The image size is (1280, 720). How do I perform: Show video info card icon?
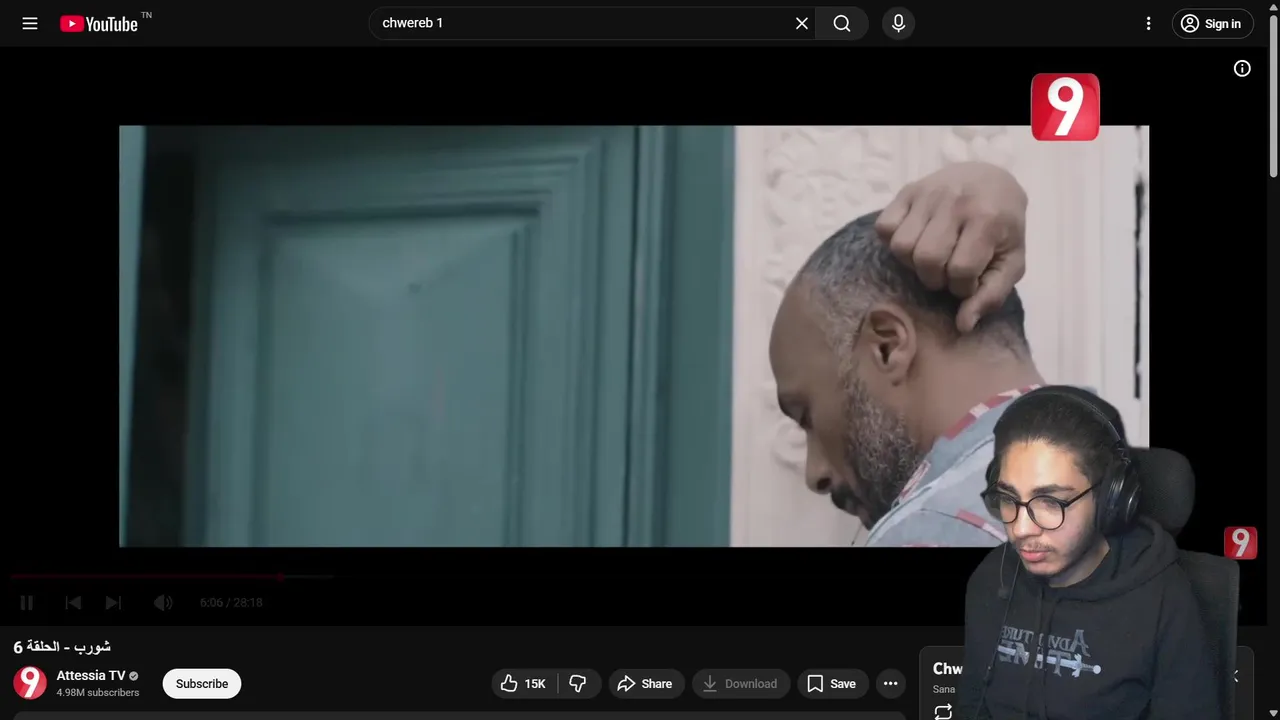(x=1242, y=68)
